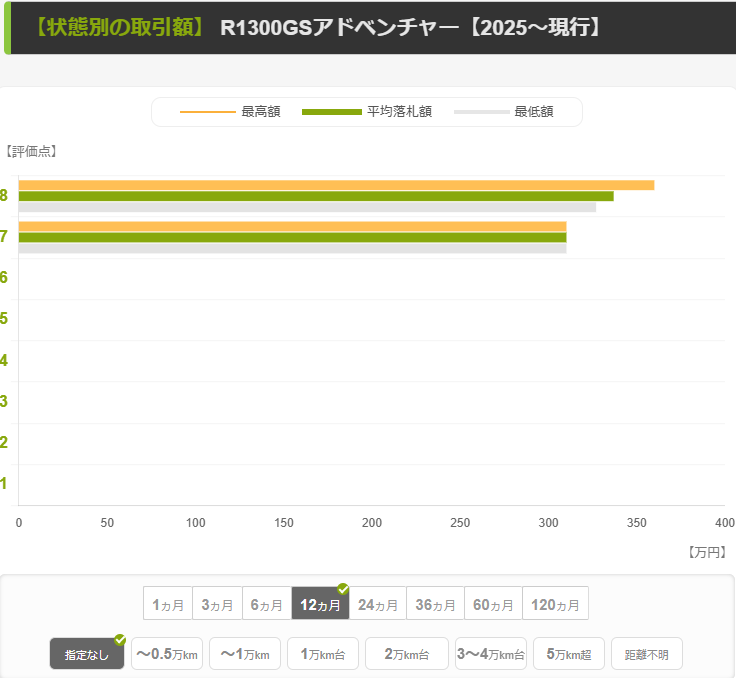
Task: Choose the 指定なし mileage filter
Action: [x=87, y=654]
